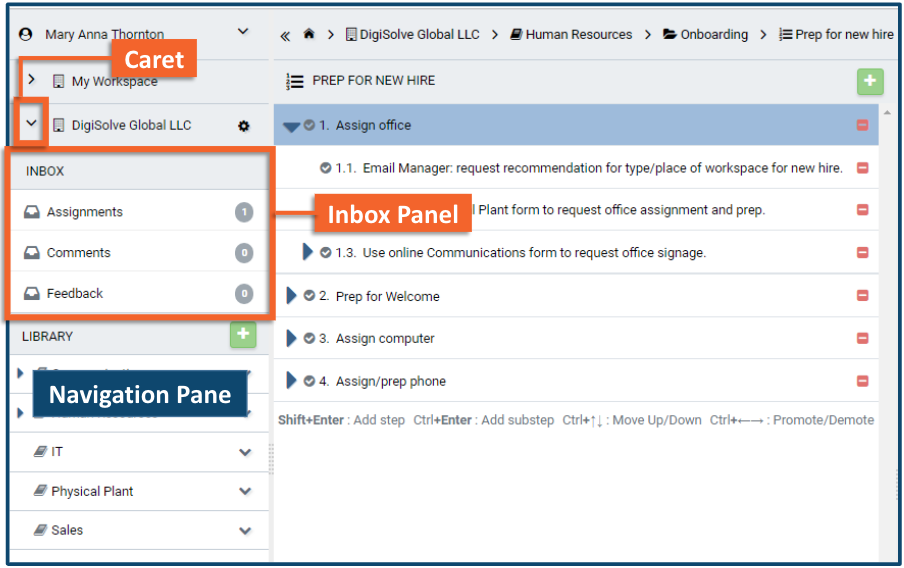Remove step 1.1 Email Manager with minus icon
The height and width of the screenshot is (568, 904).
(862, 168)
